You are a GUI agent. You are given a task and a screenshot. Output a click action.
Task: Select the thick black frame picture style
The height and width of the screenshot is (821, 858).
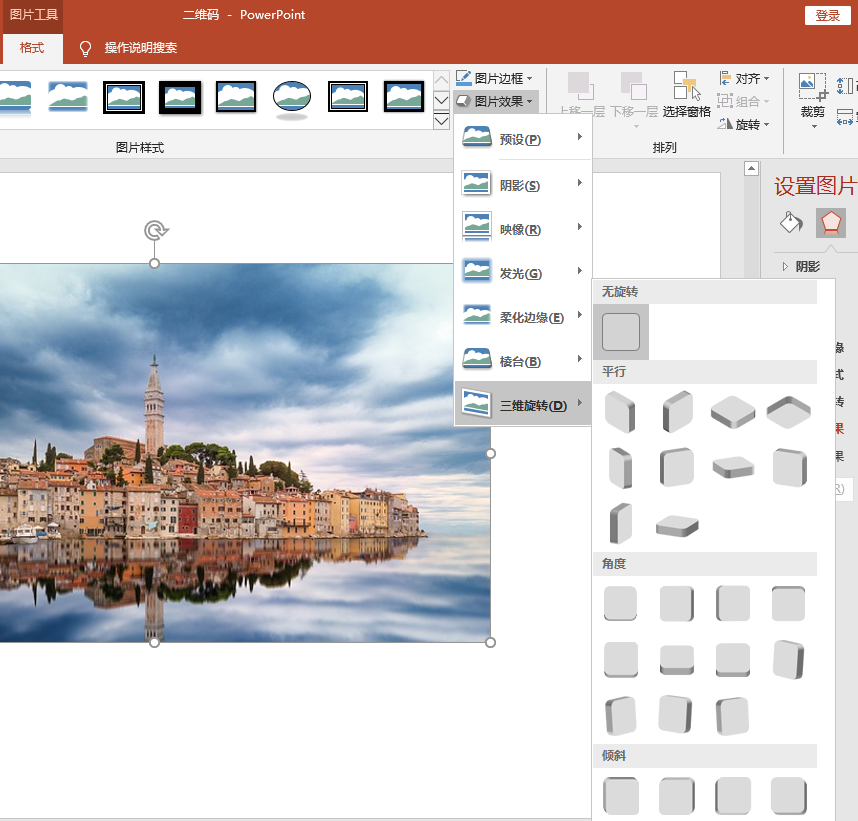point(180,97)
